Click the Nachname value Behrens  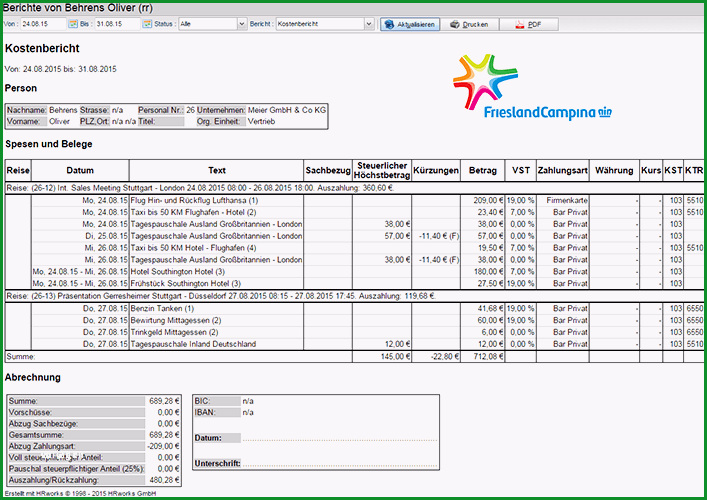[x=63, y=110]
